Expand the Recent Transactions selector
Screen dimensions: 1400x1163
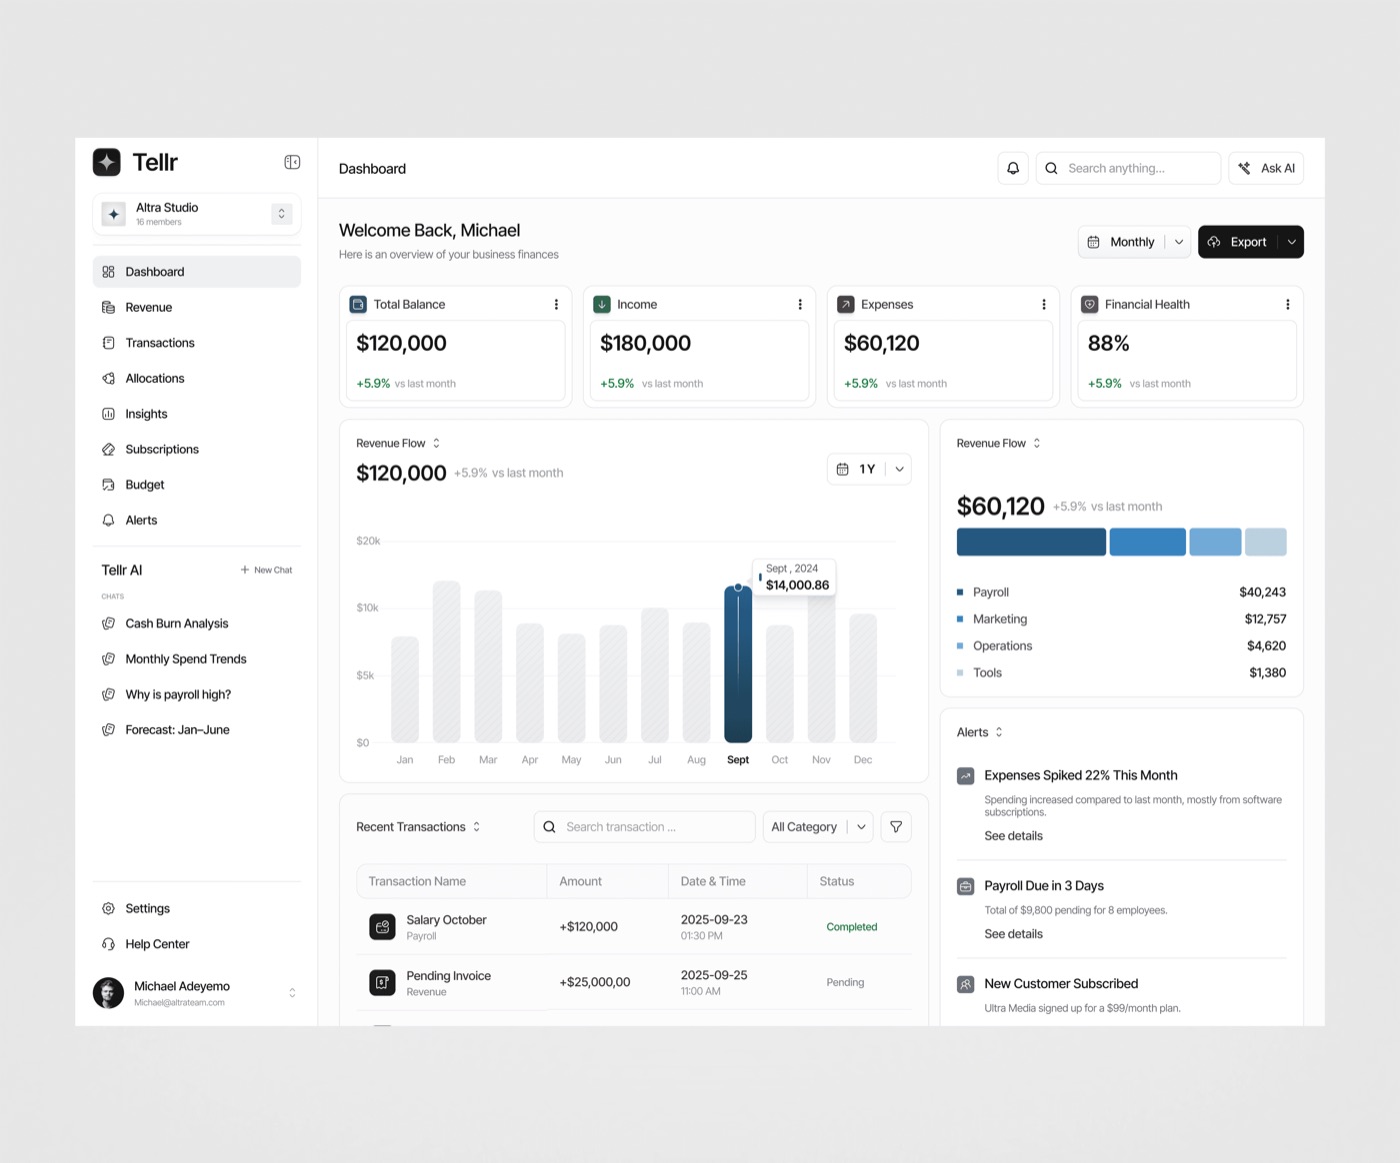(477, 827)
